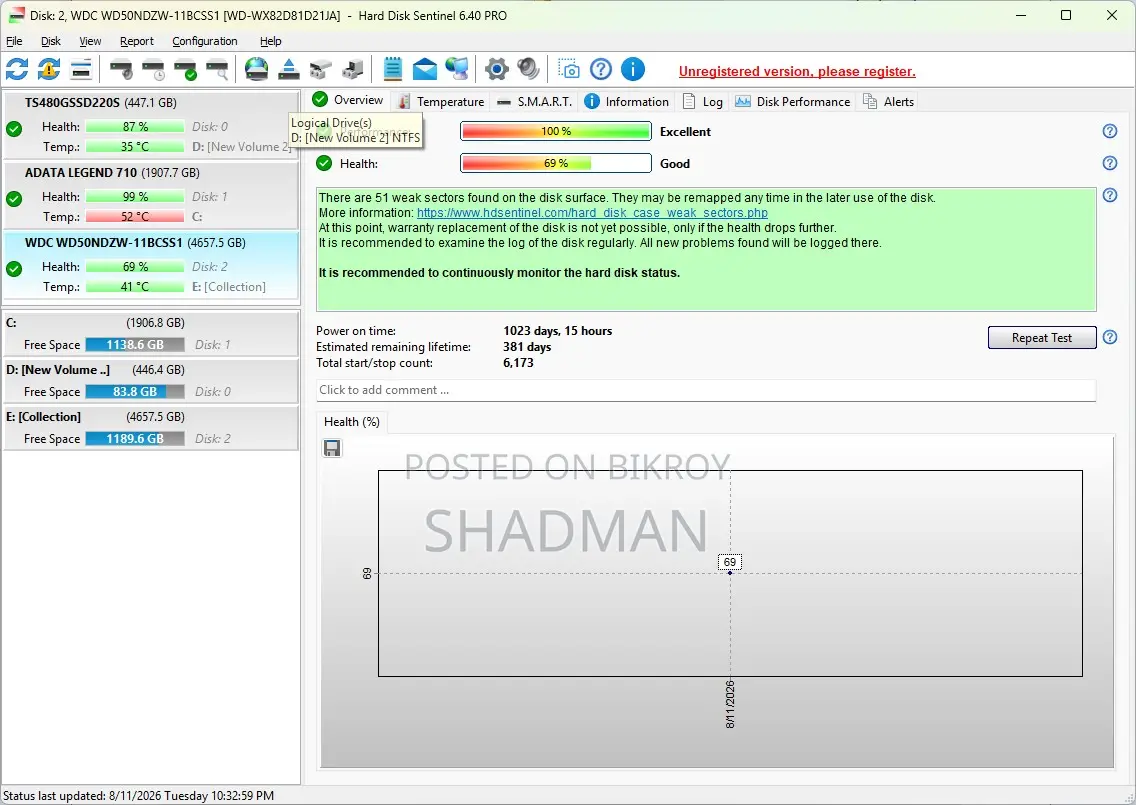Select the ADATA LEGEND 710 disk entry

pos(151,194)
